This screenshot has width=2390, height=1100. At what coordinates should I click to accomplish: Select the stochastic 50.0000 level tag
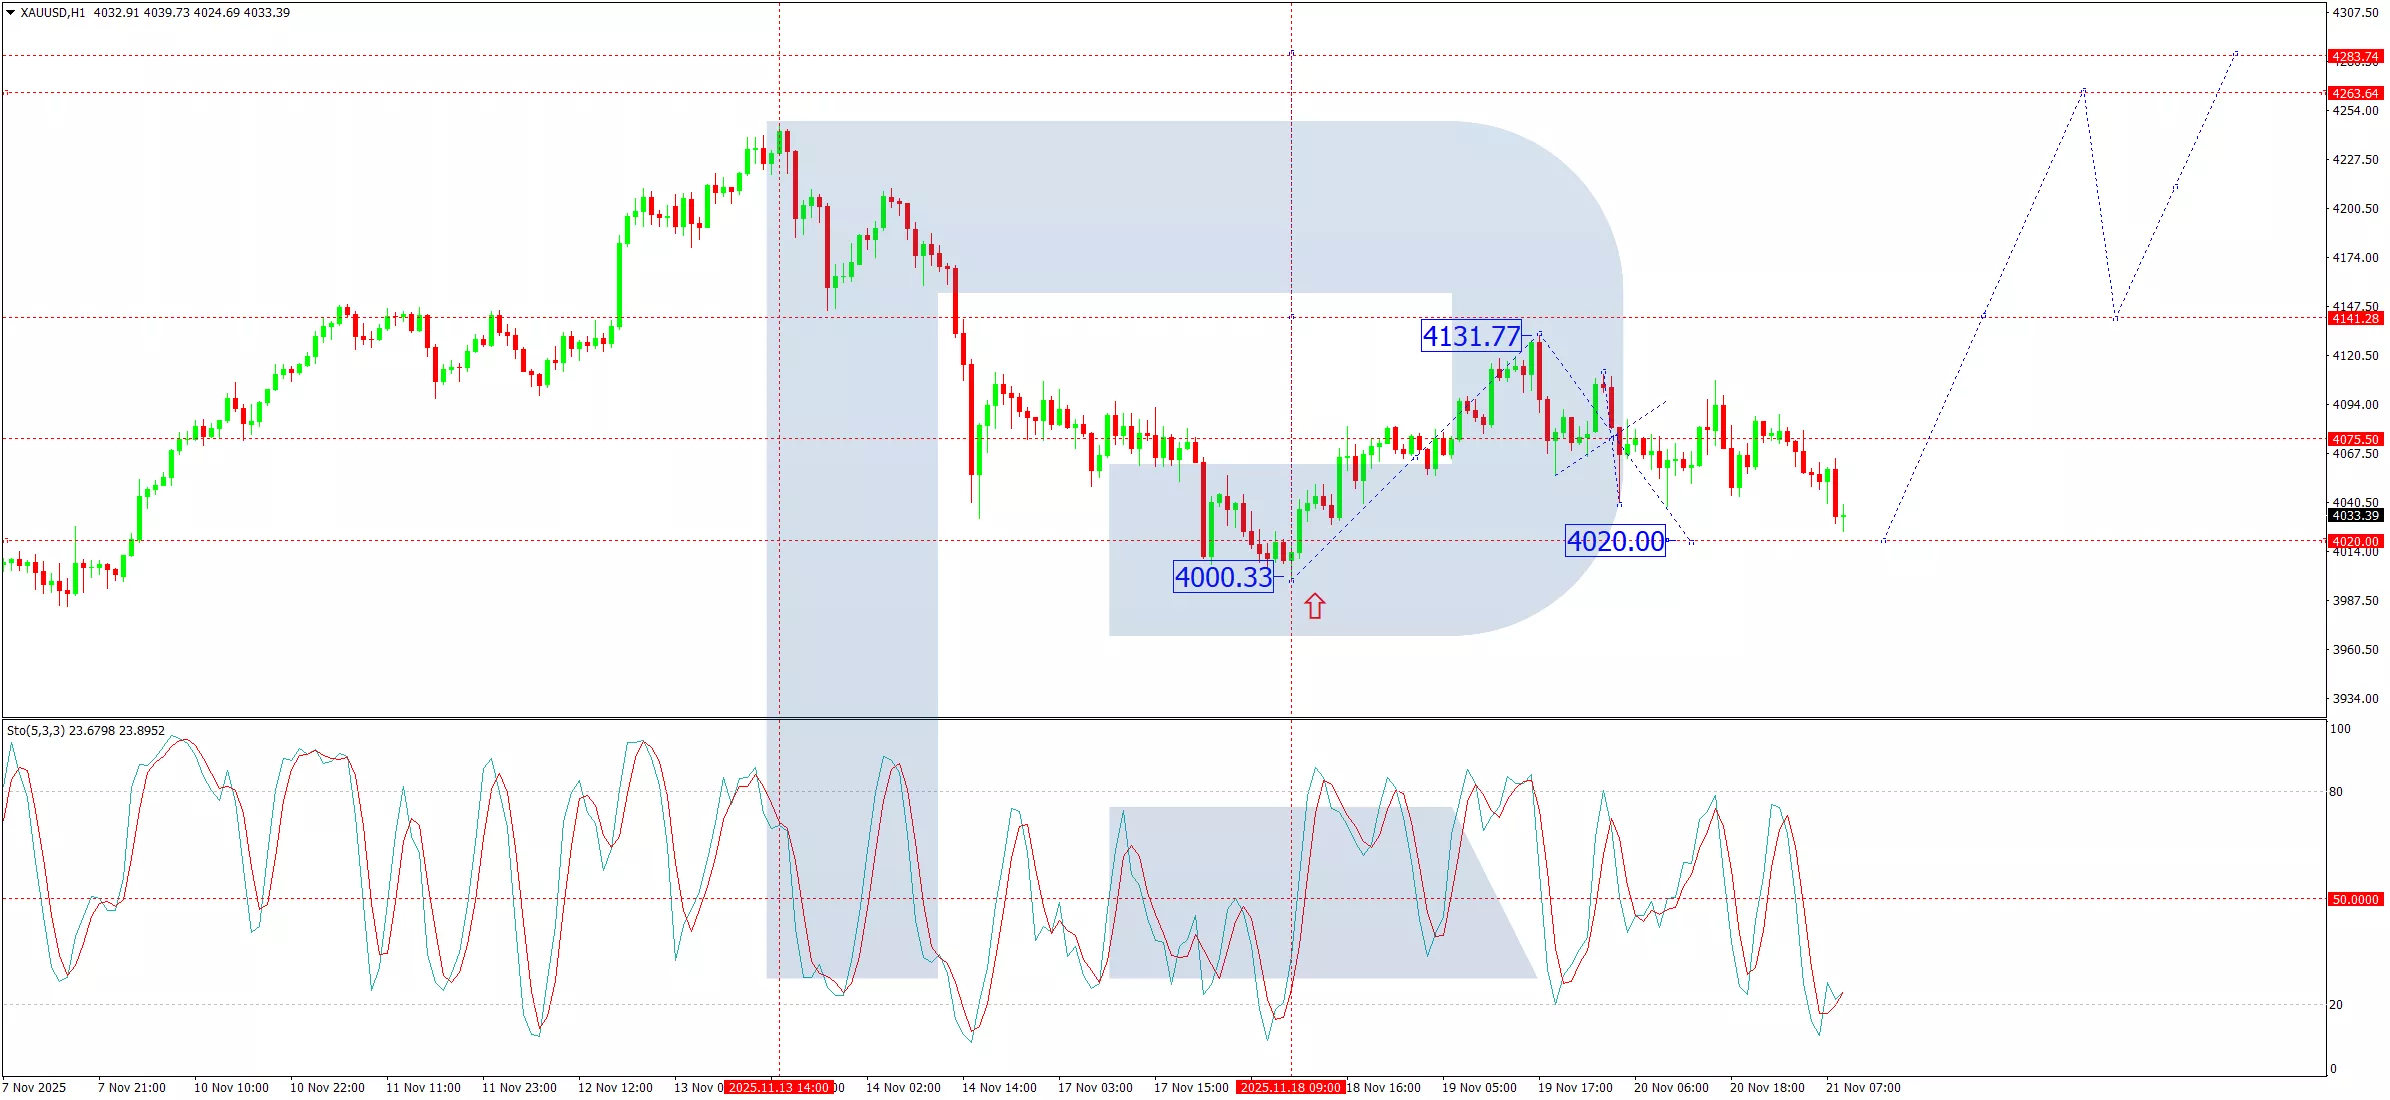pos(2355,899)
